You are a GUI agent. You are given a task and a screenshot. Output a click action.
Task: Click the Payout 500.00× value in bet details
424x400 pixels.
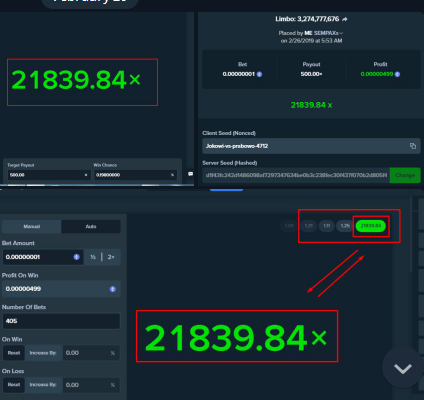point(311,74)
